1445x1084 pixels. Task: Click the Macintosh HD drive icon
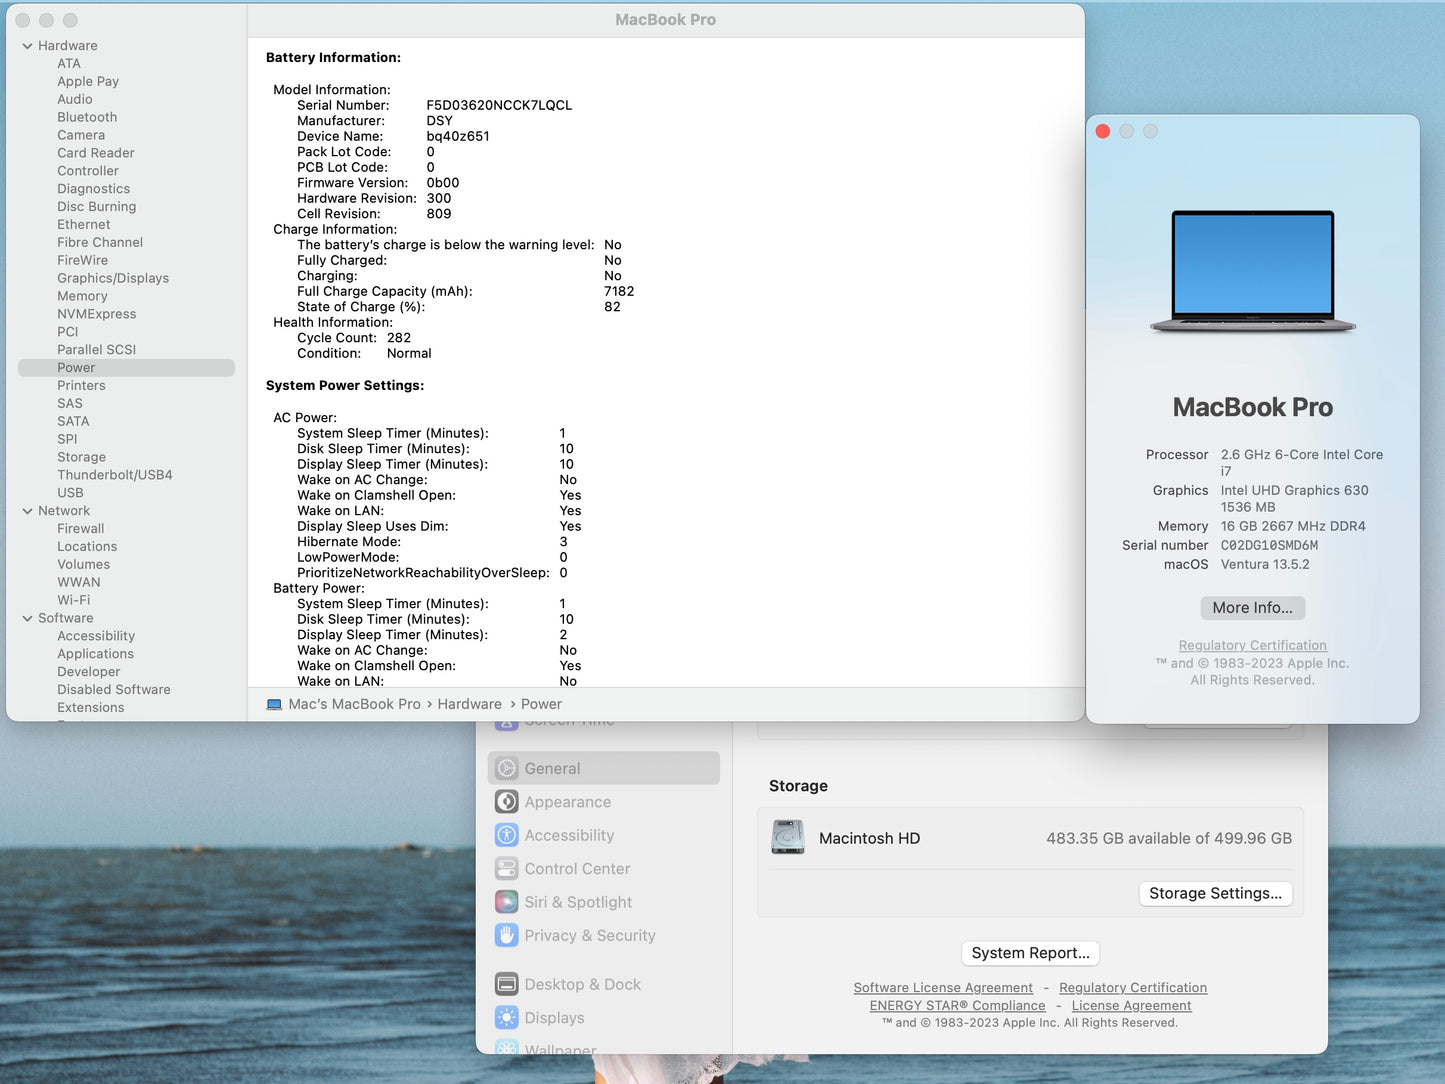pos(788,838)
